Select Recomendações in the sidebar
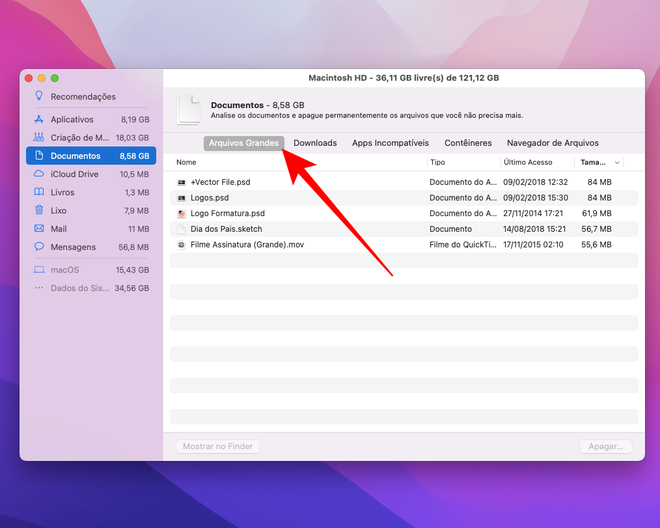660x528 pixels. 91,96
